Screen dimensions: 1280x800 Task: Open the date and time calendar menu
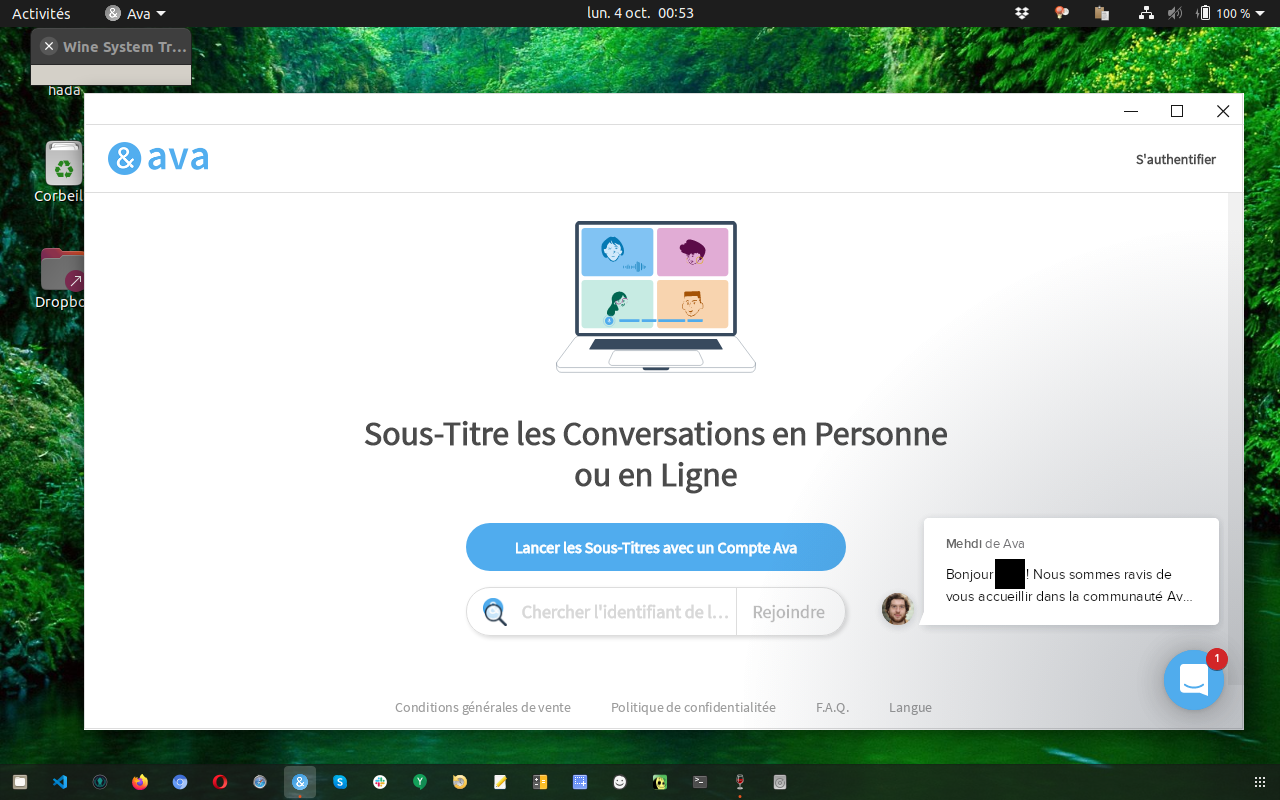click(x=640, y=13)
